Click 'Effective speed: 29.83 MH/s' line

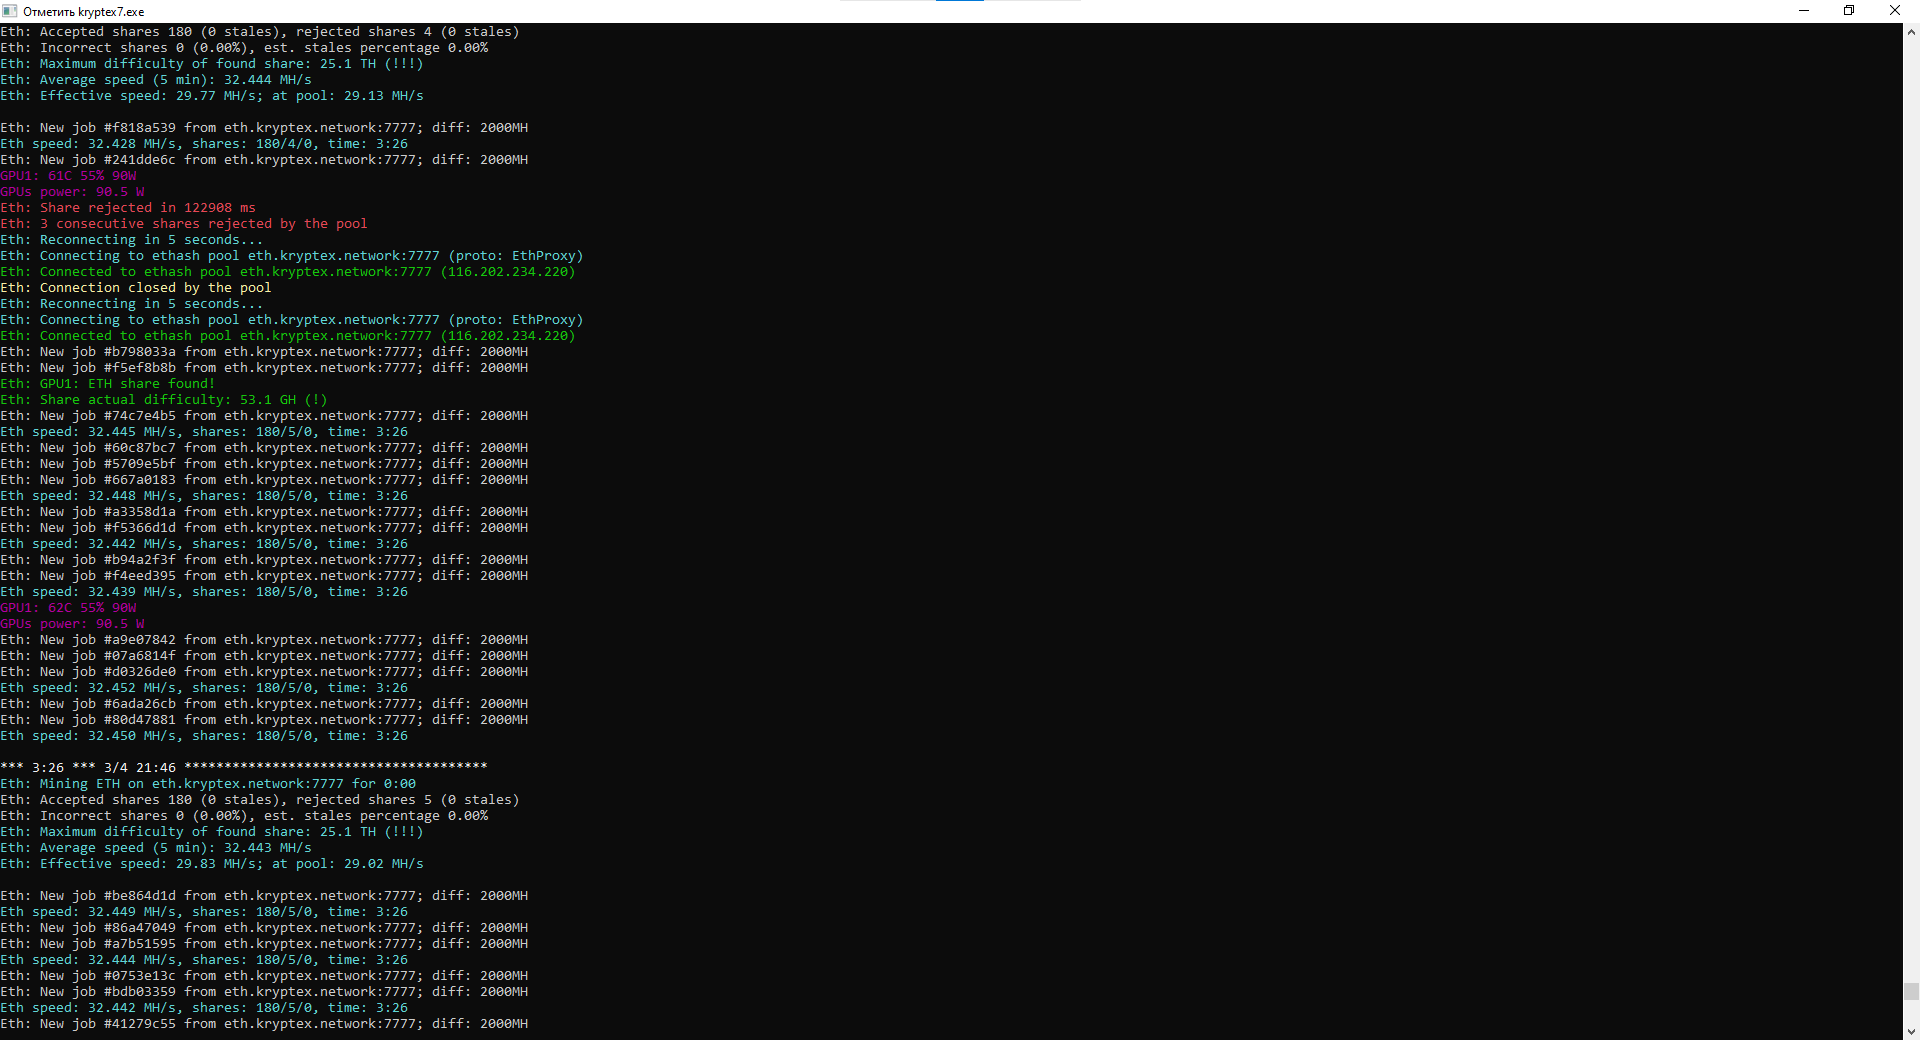tap(212, 864)
